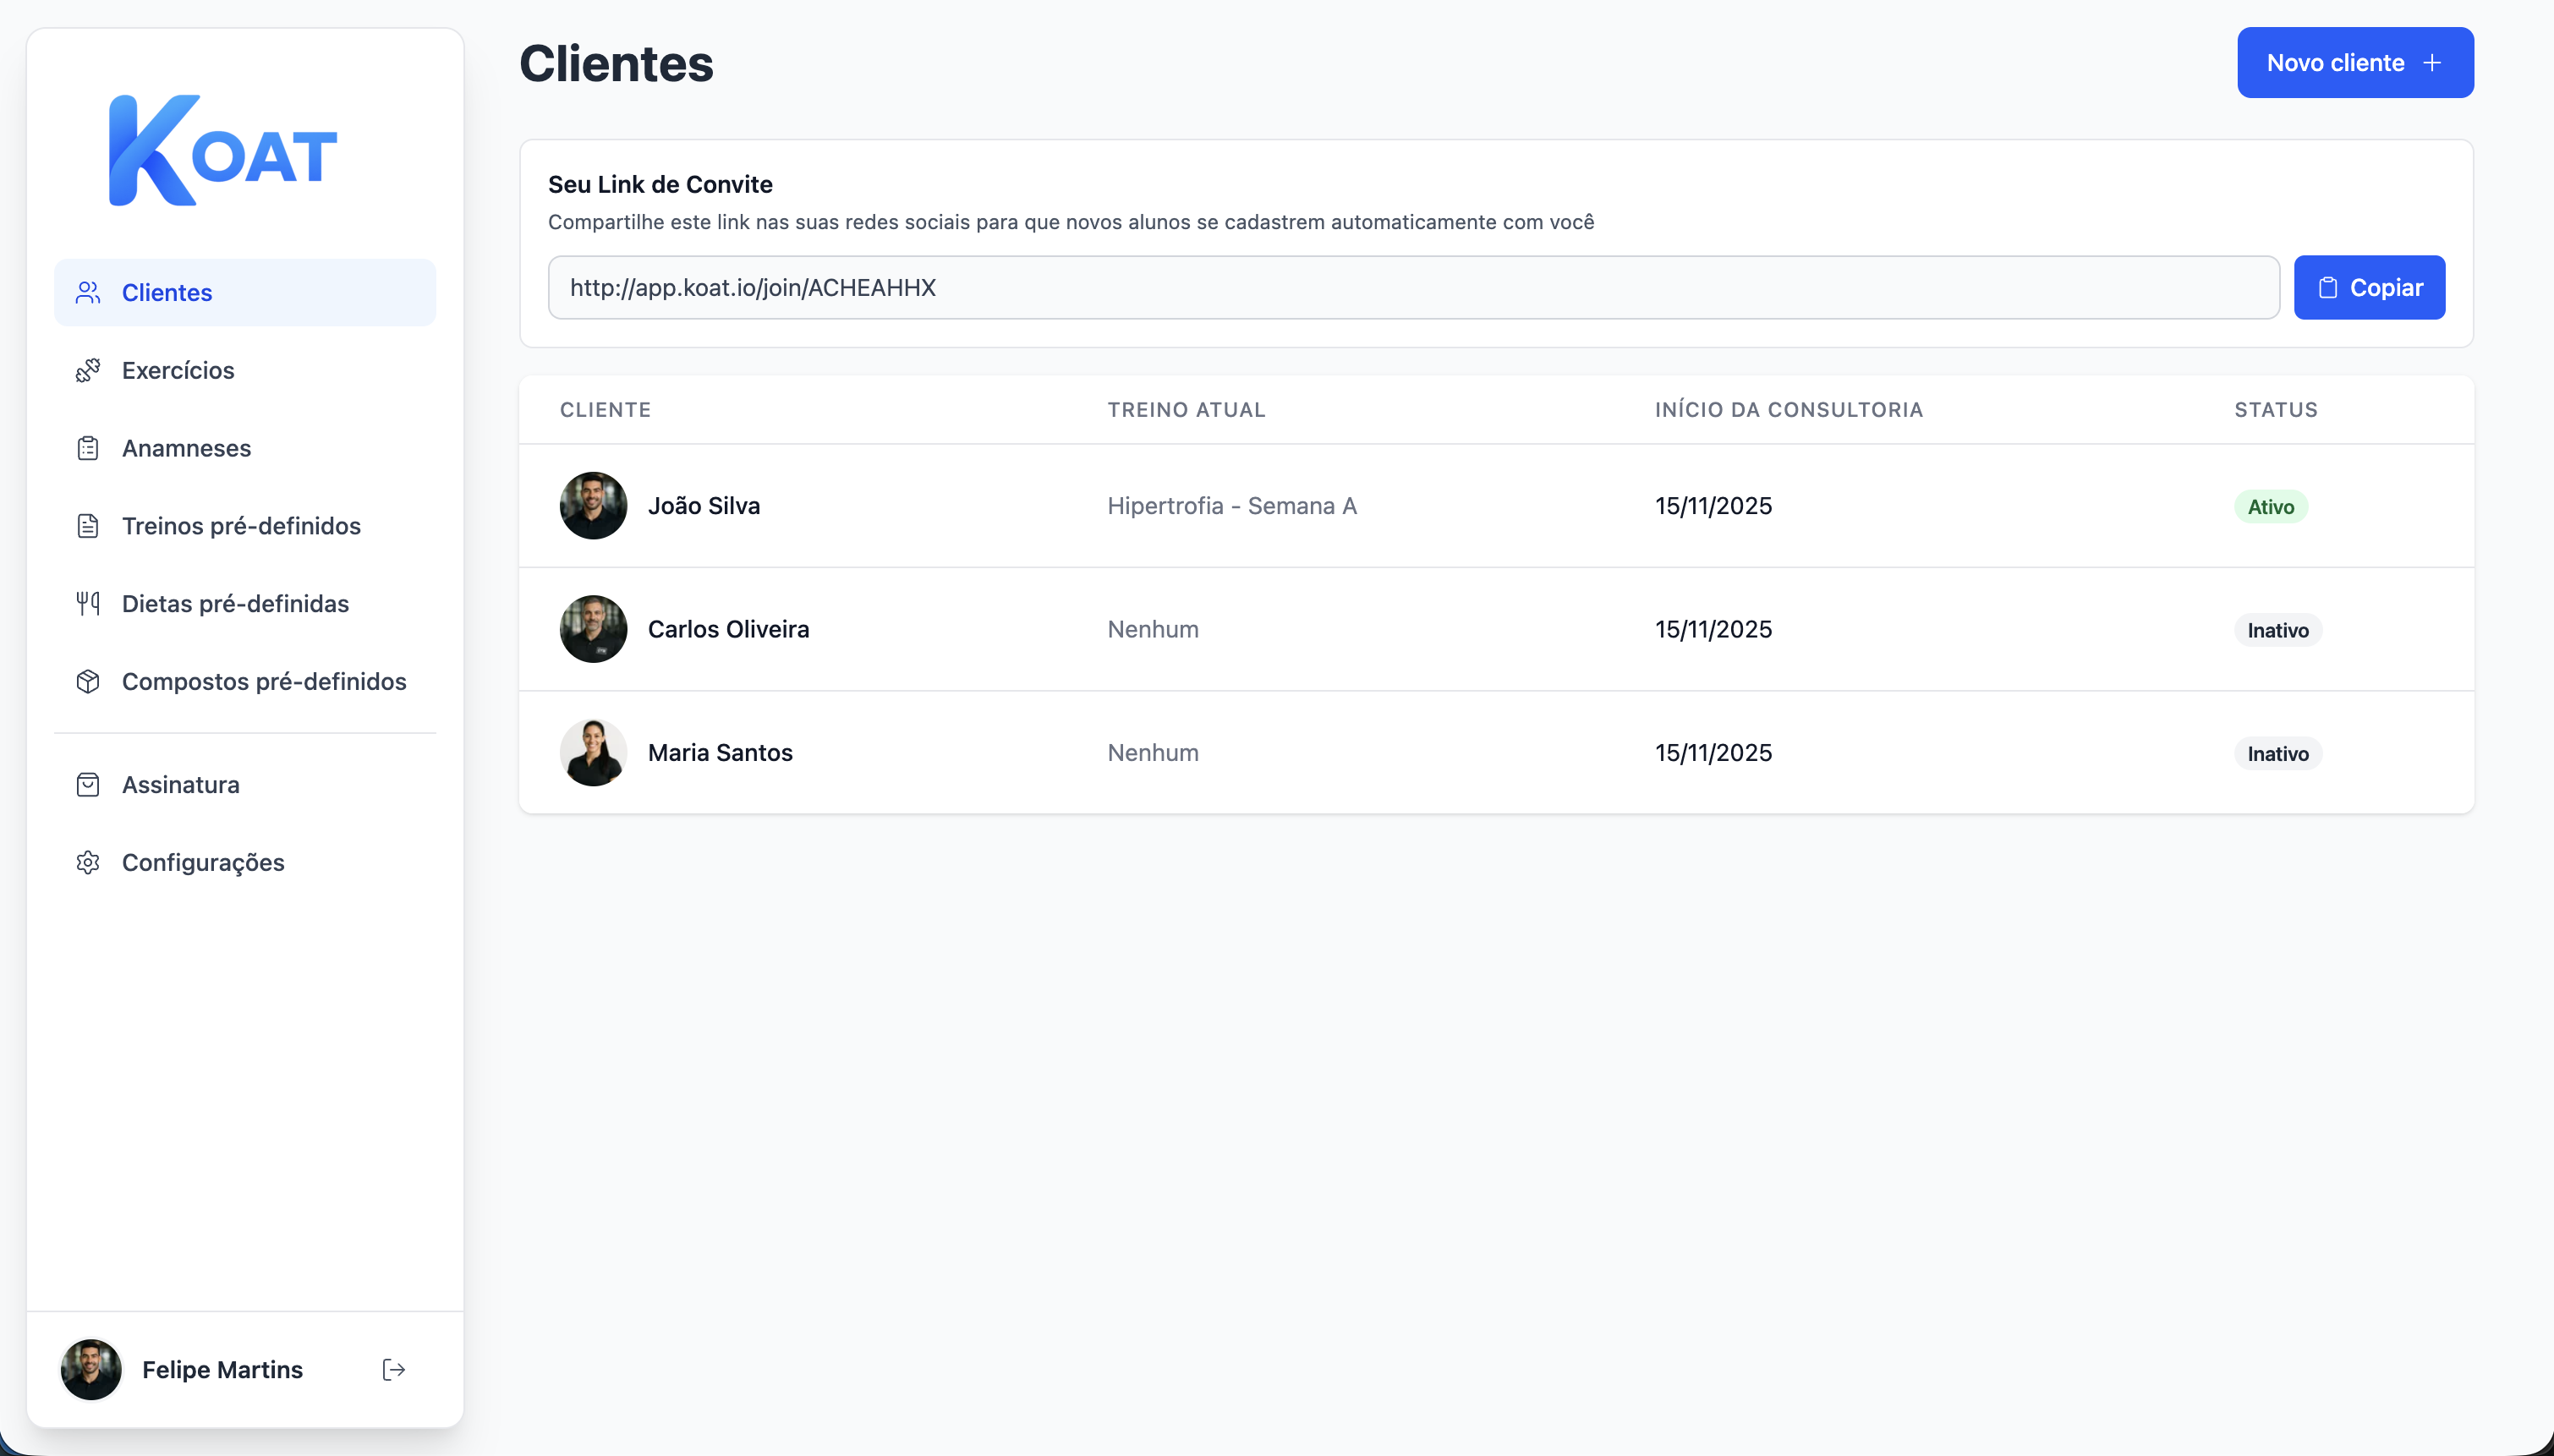Select the wallet icon next to Assinatura
This screenshot has width=2554, height=1456.
[88, 784]
